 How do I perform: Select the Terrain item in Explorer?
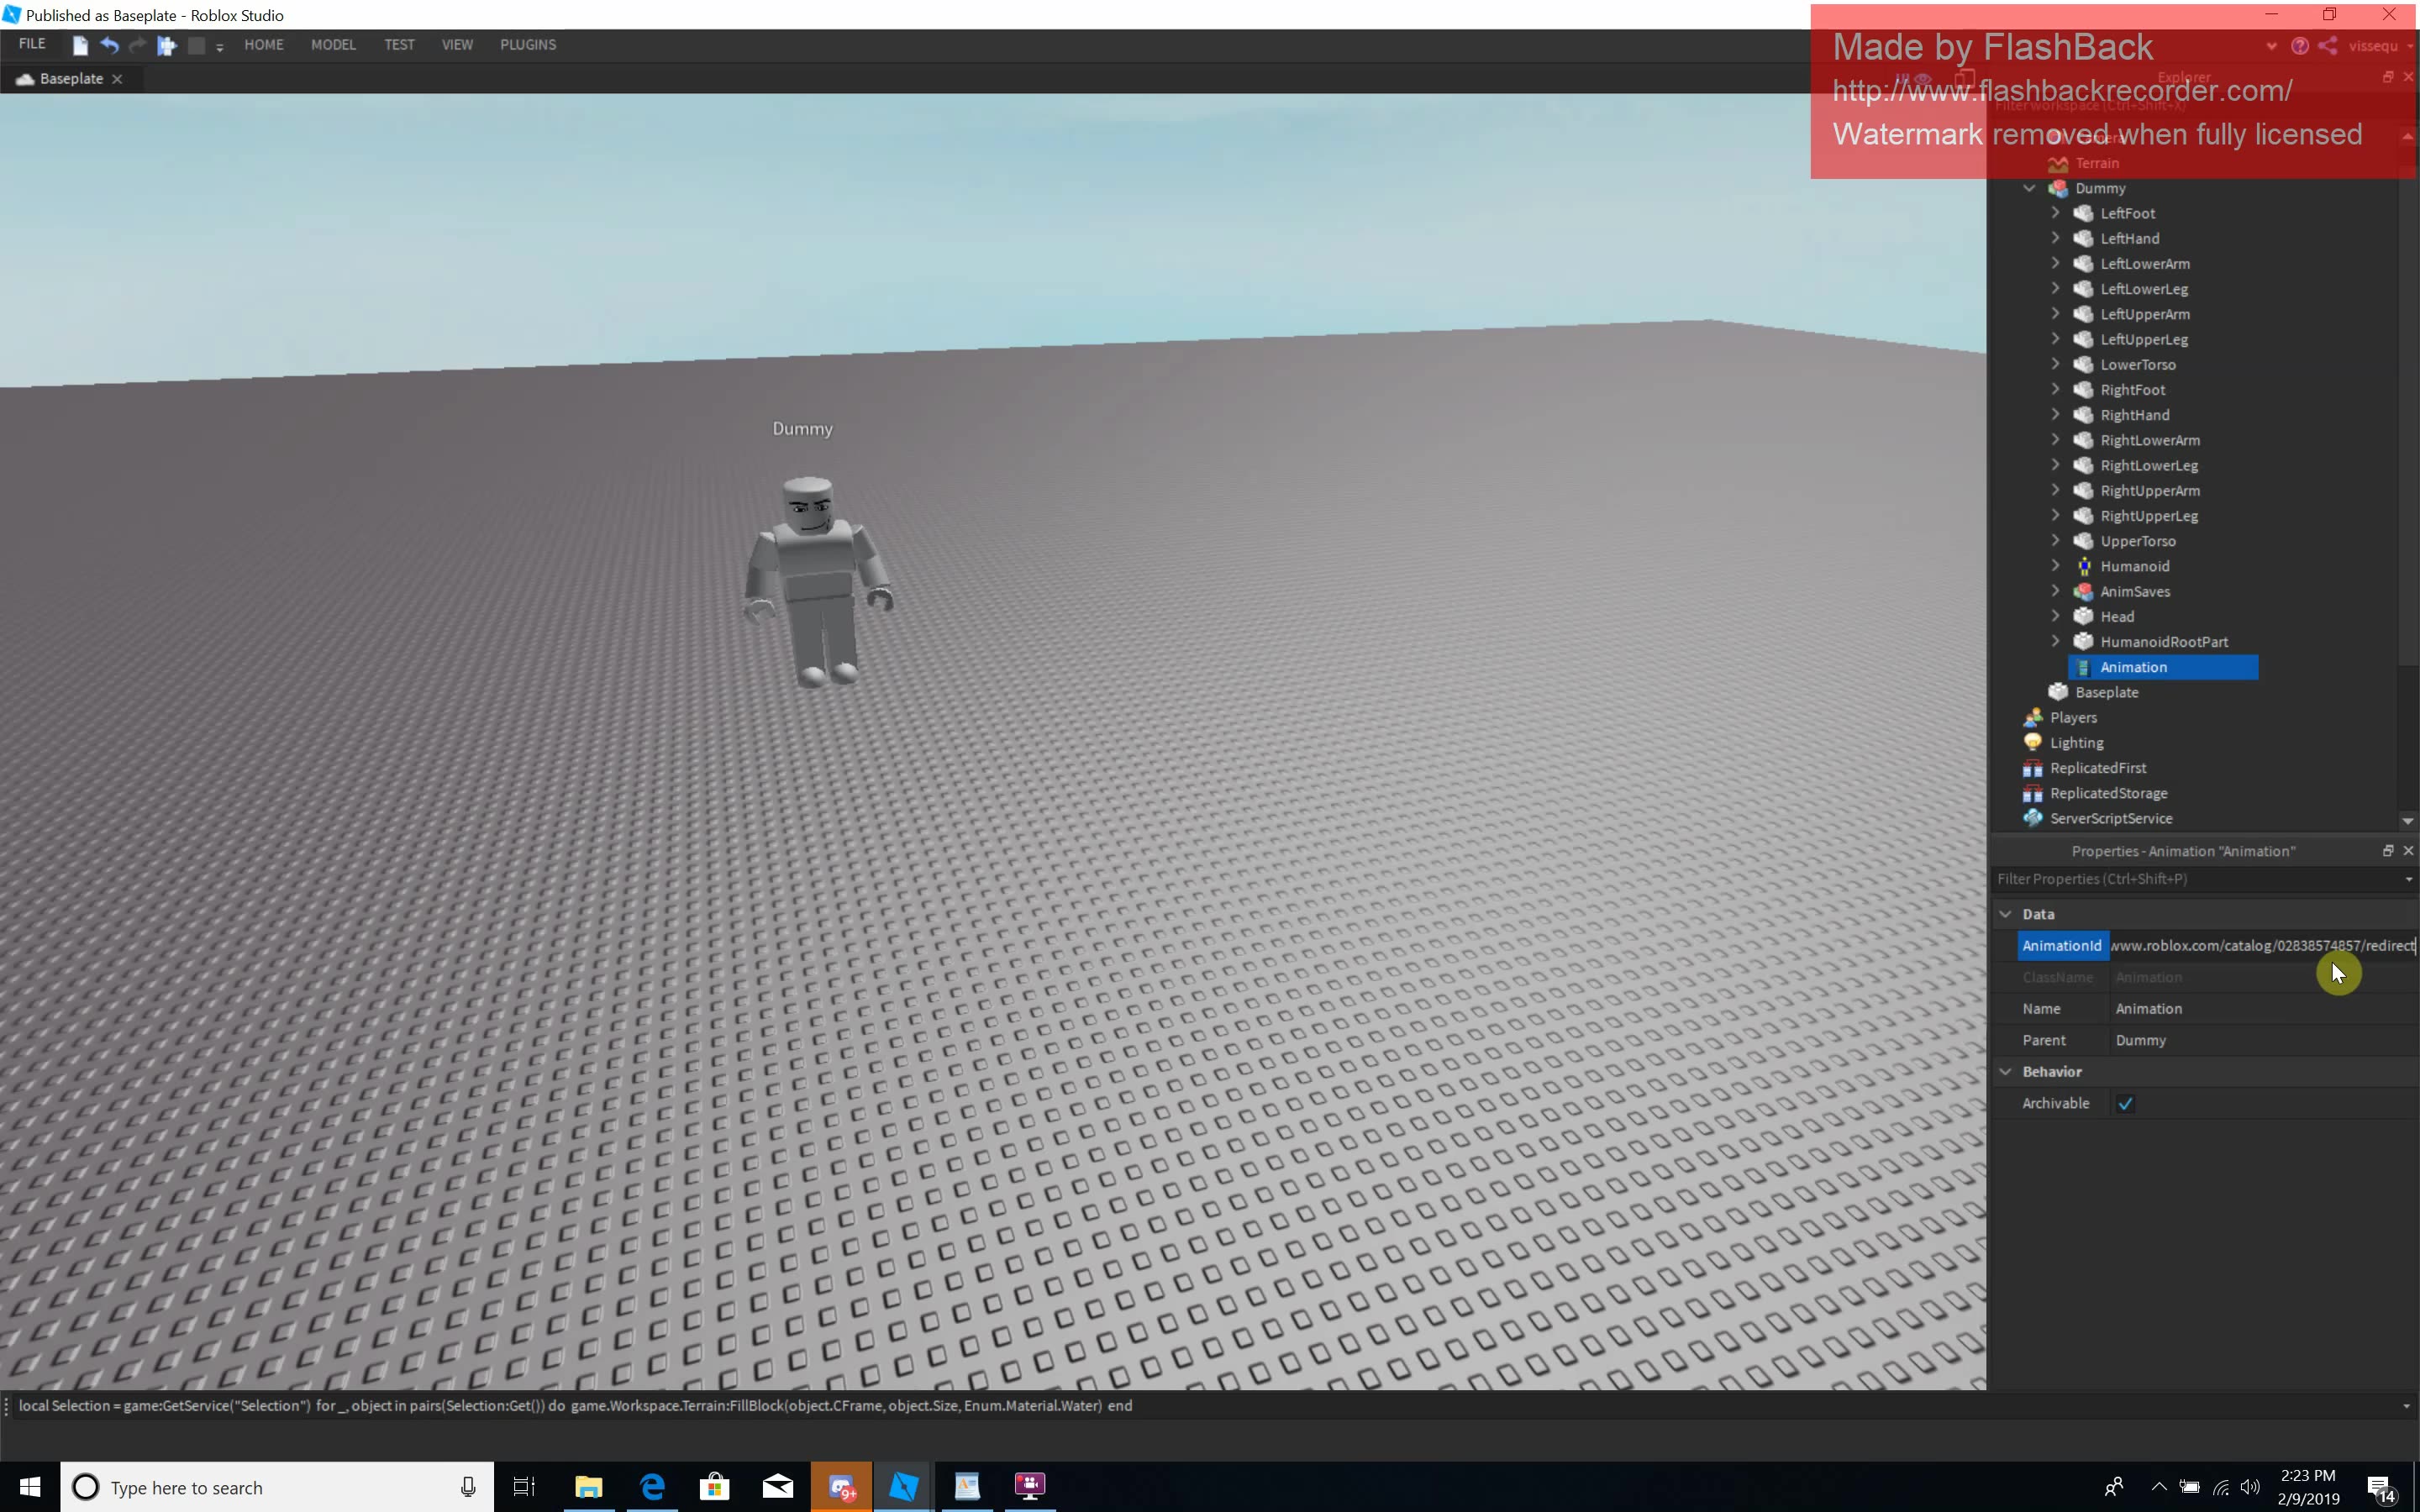click(x=2097, y=163)
